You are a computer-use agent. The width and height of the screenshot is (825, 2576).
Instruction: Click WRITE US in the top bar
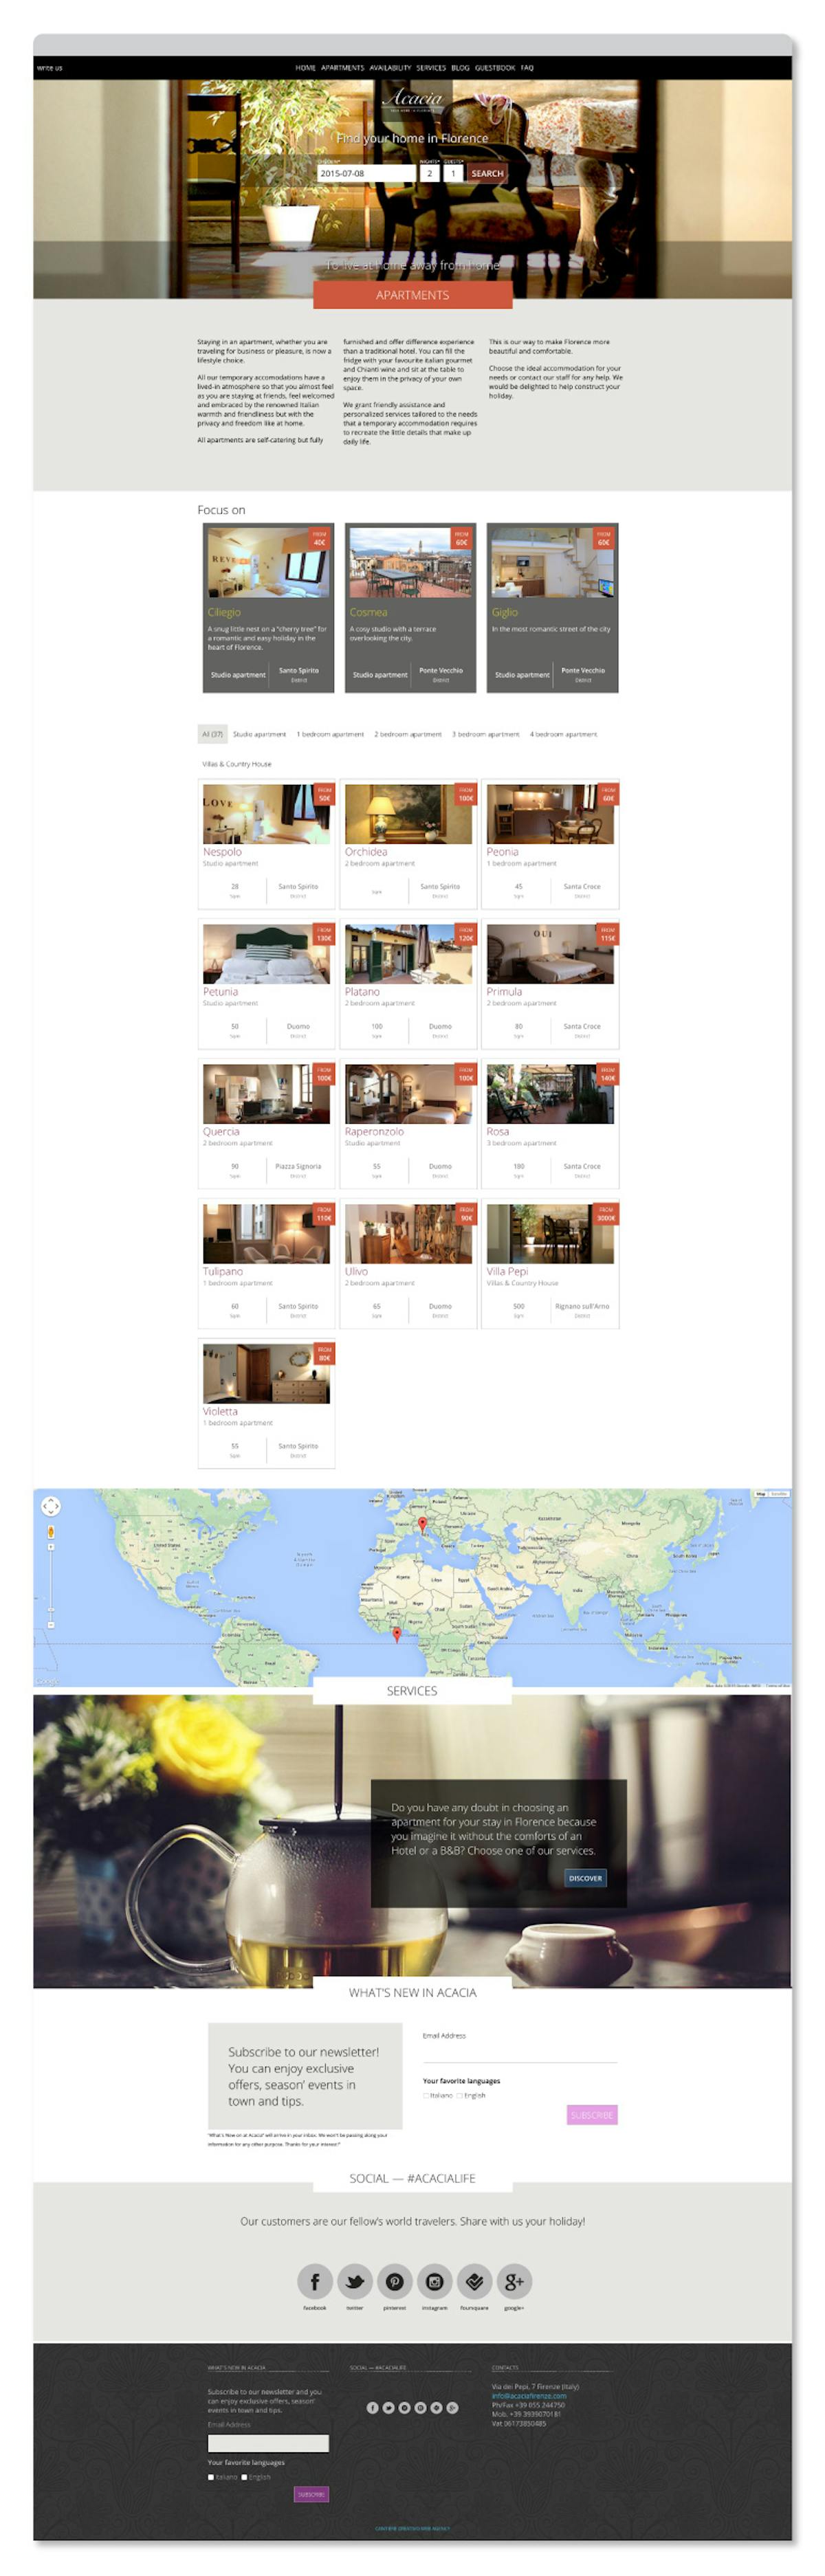[x=50, y=68]
